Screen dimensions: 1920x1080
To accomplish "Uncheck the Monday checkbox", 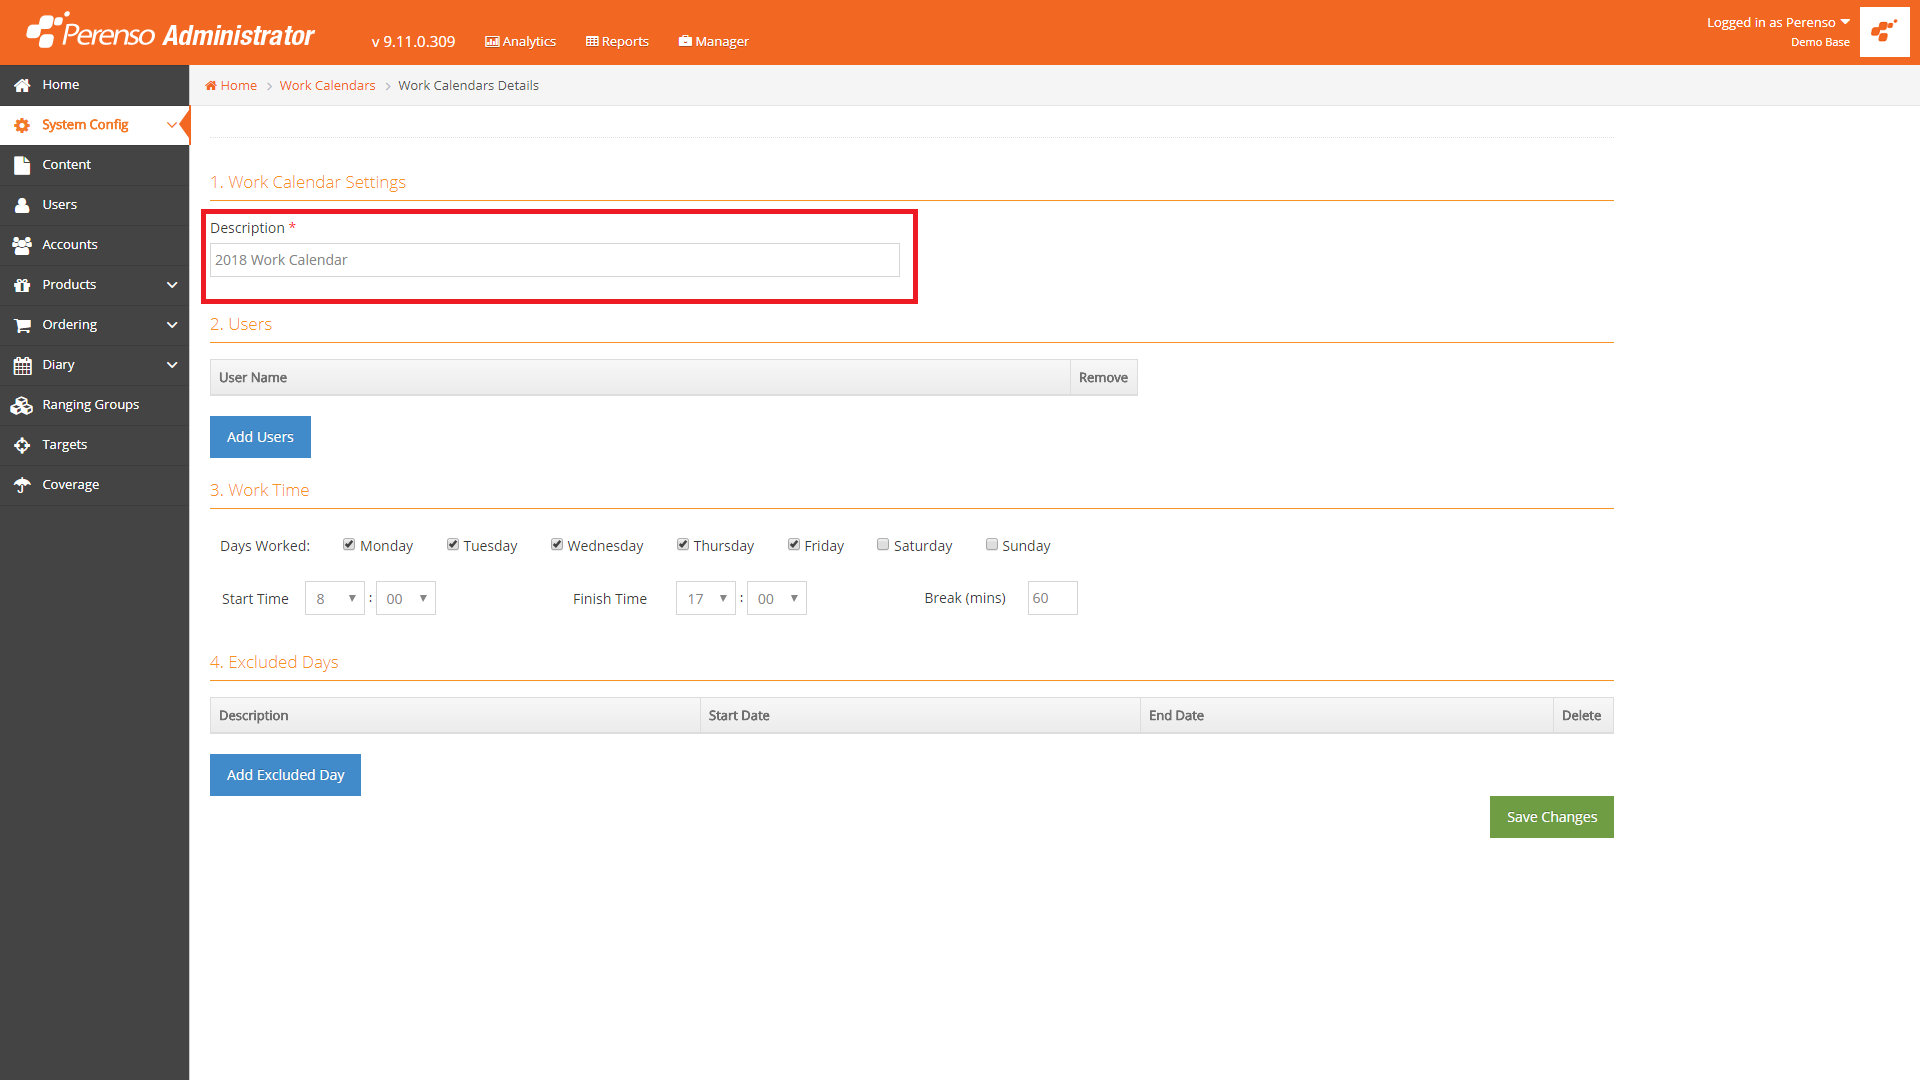I will click(349, 545).
